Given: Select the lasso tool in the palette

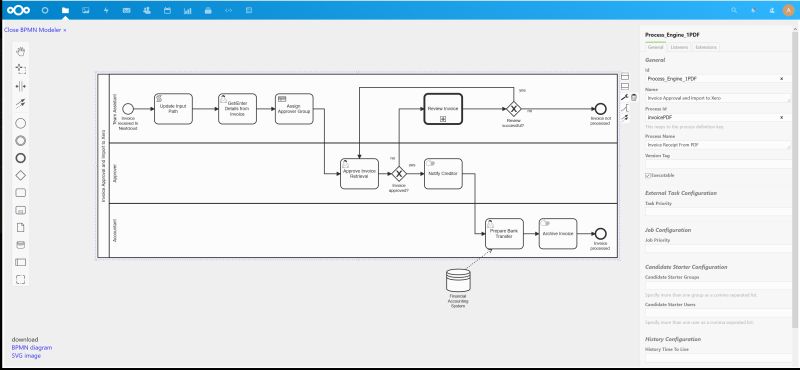Looking at the screenshot, I should click(x=20, y=68).
